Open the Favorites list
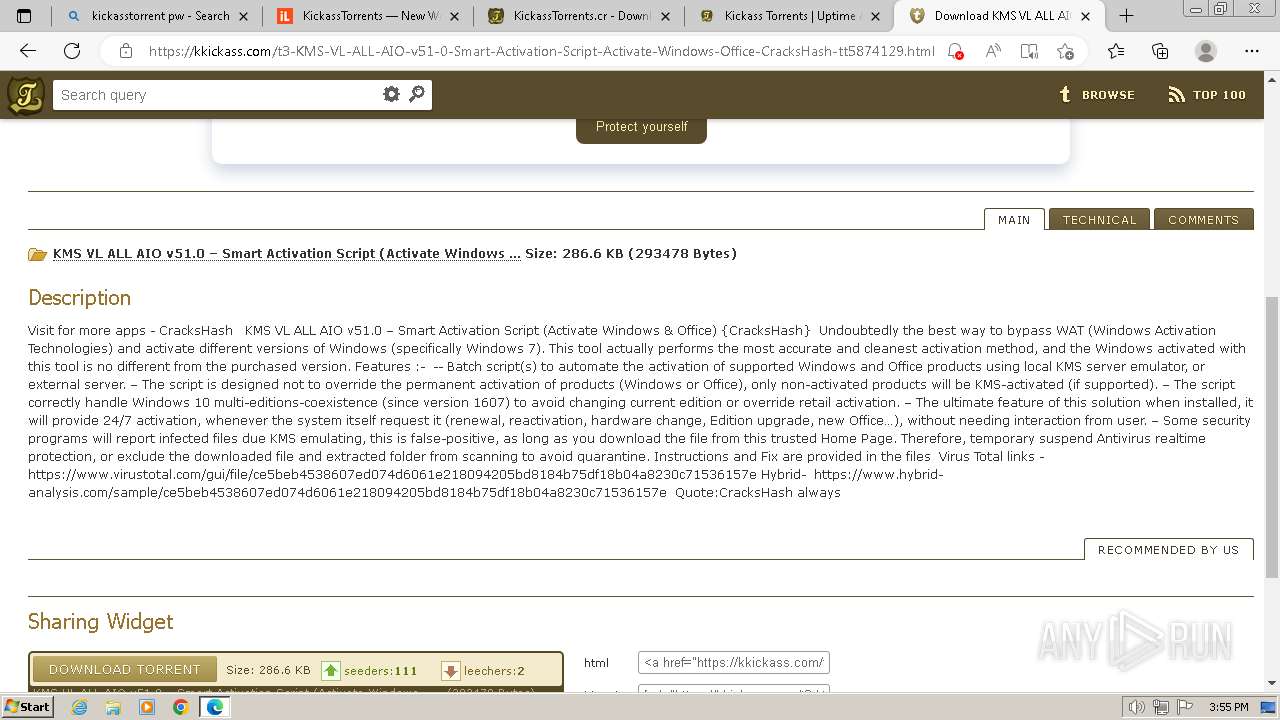Viewport: 1280px width, 720px height. 1116,51
